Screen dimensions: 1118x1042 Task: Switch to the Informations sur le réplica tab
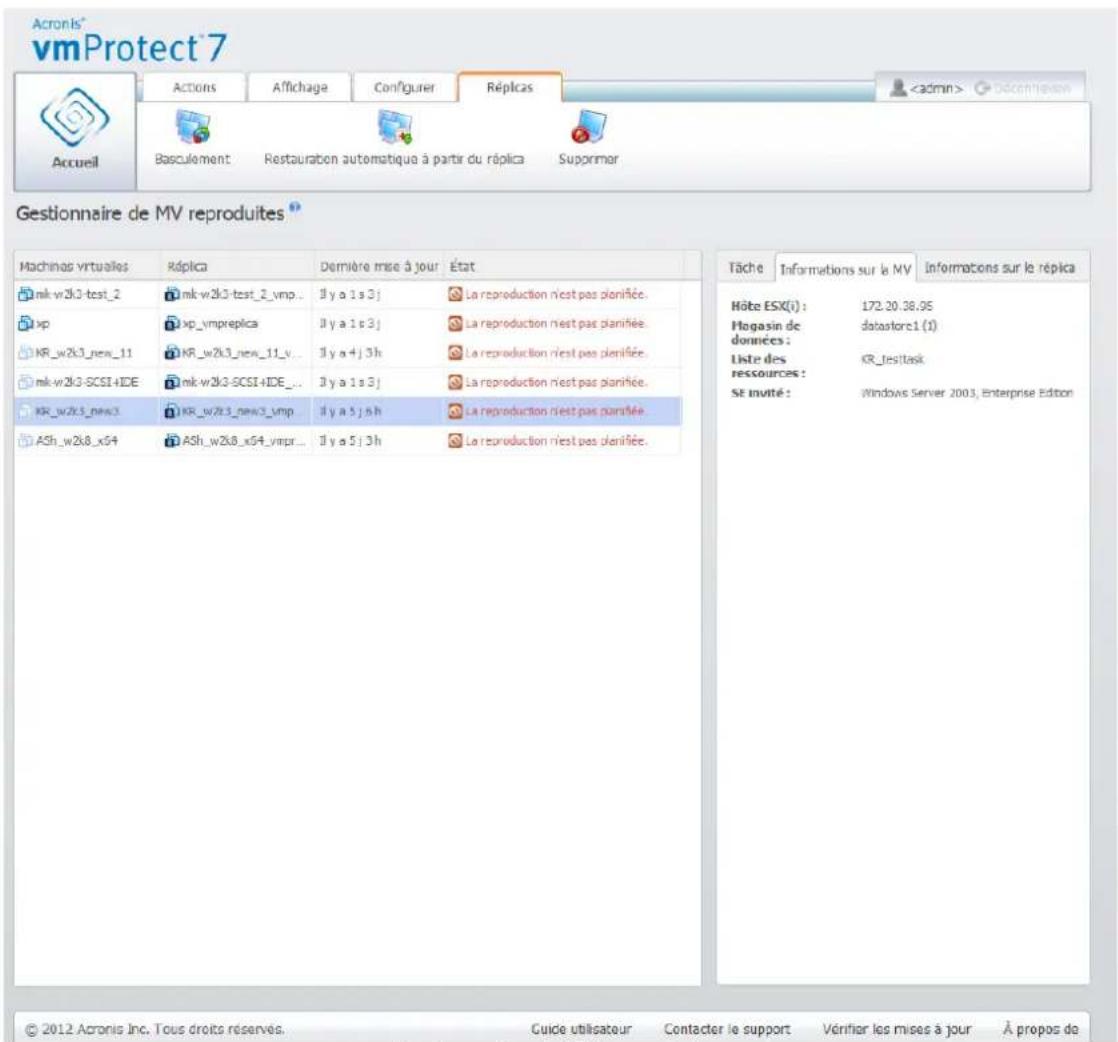click(1000, 267)
